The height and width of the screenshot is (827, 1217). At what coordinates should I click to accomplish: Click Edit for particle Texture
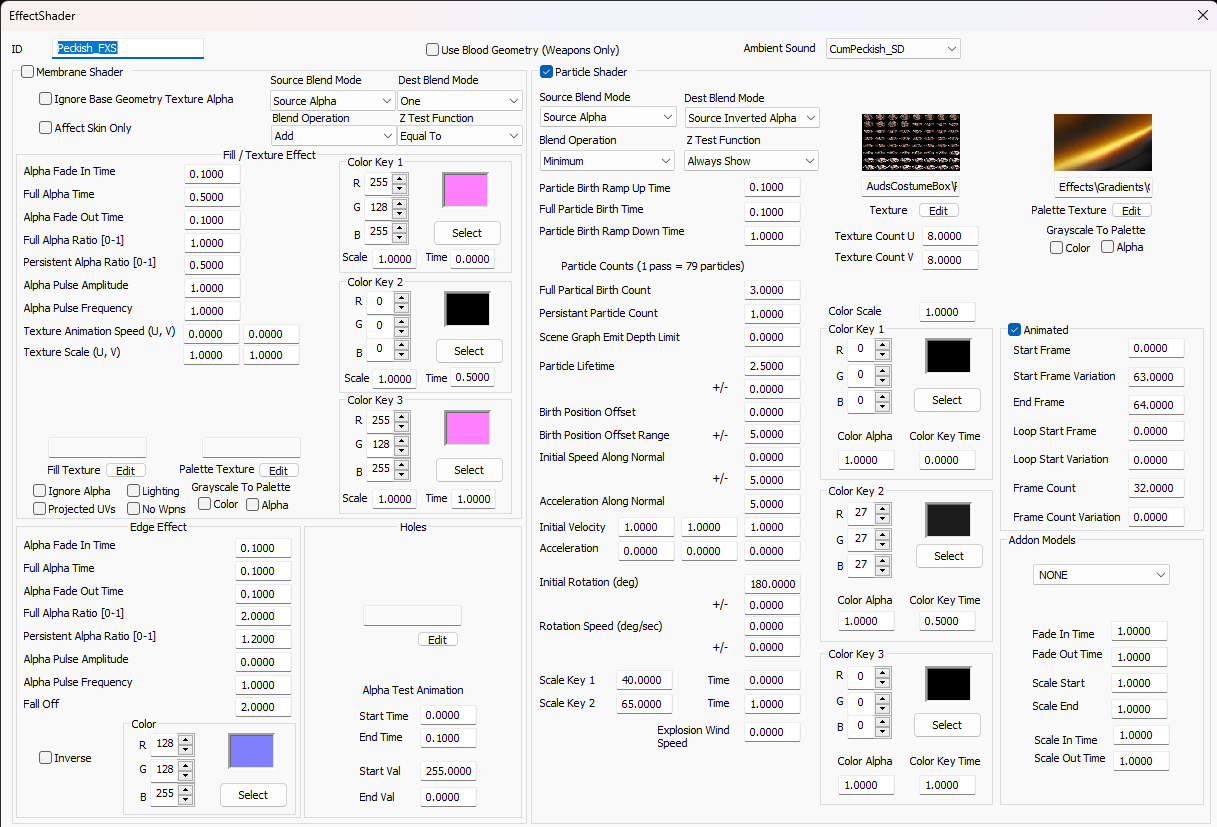939,211
